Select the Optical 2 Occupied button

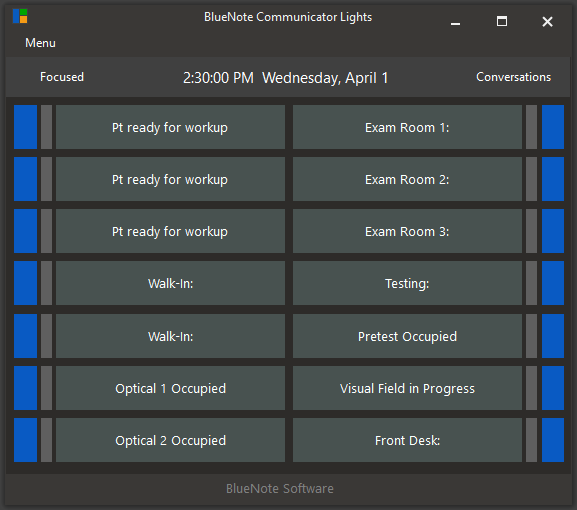170,440
